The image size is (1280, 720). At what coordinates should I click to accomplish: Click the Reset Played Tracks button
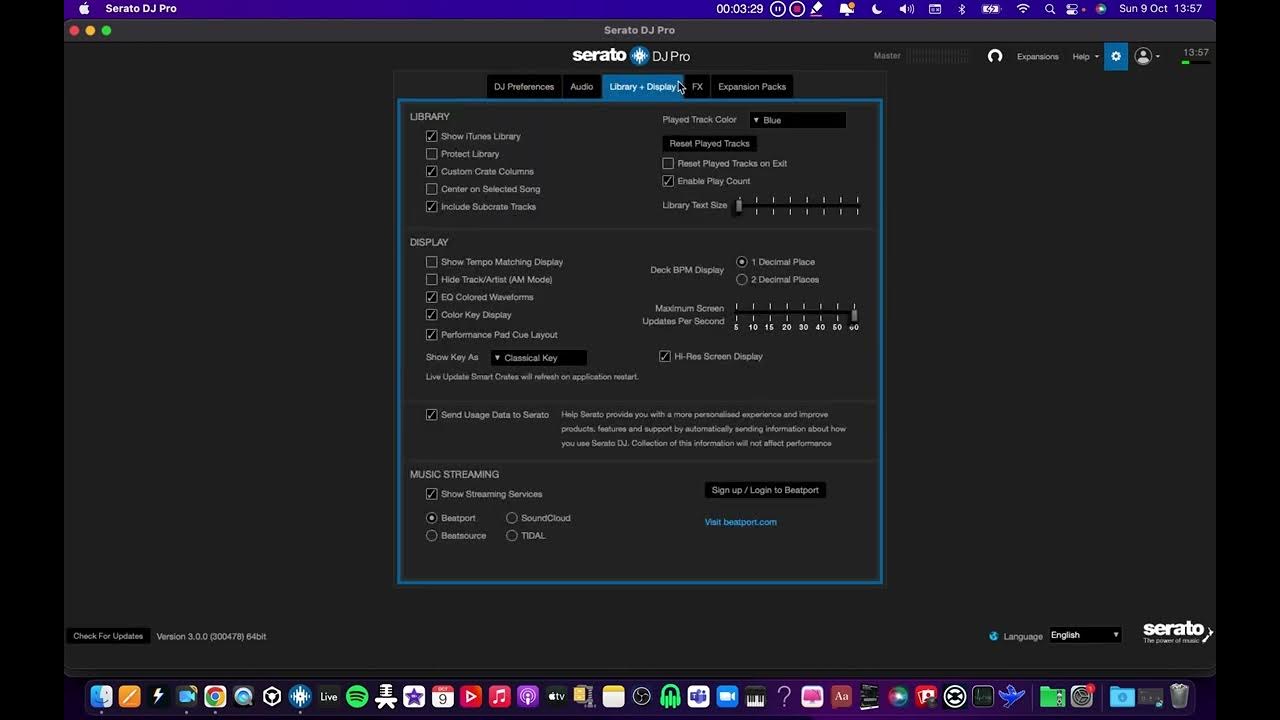[709, 143]
